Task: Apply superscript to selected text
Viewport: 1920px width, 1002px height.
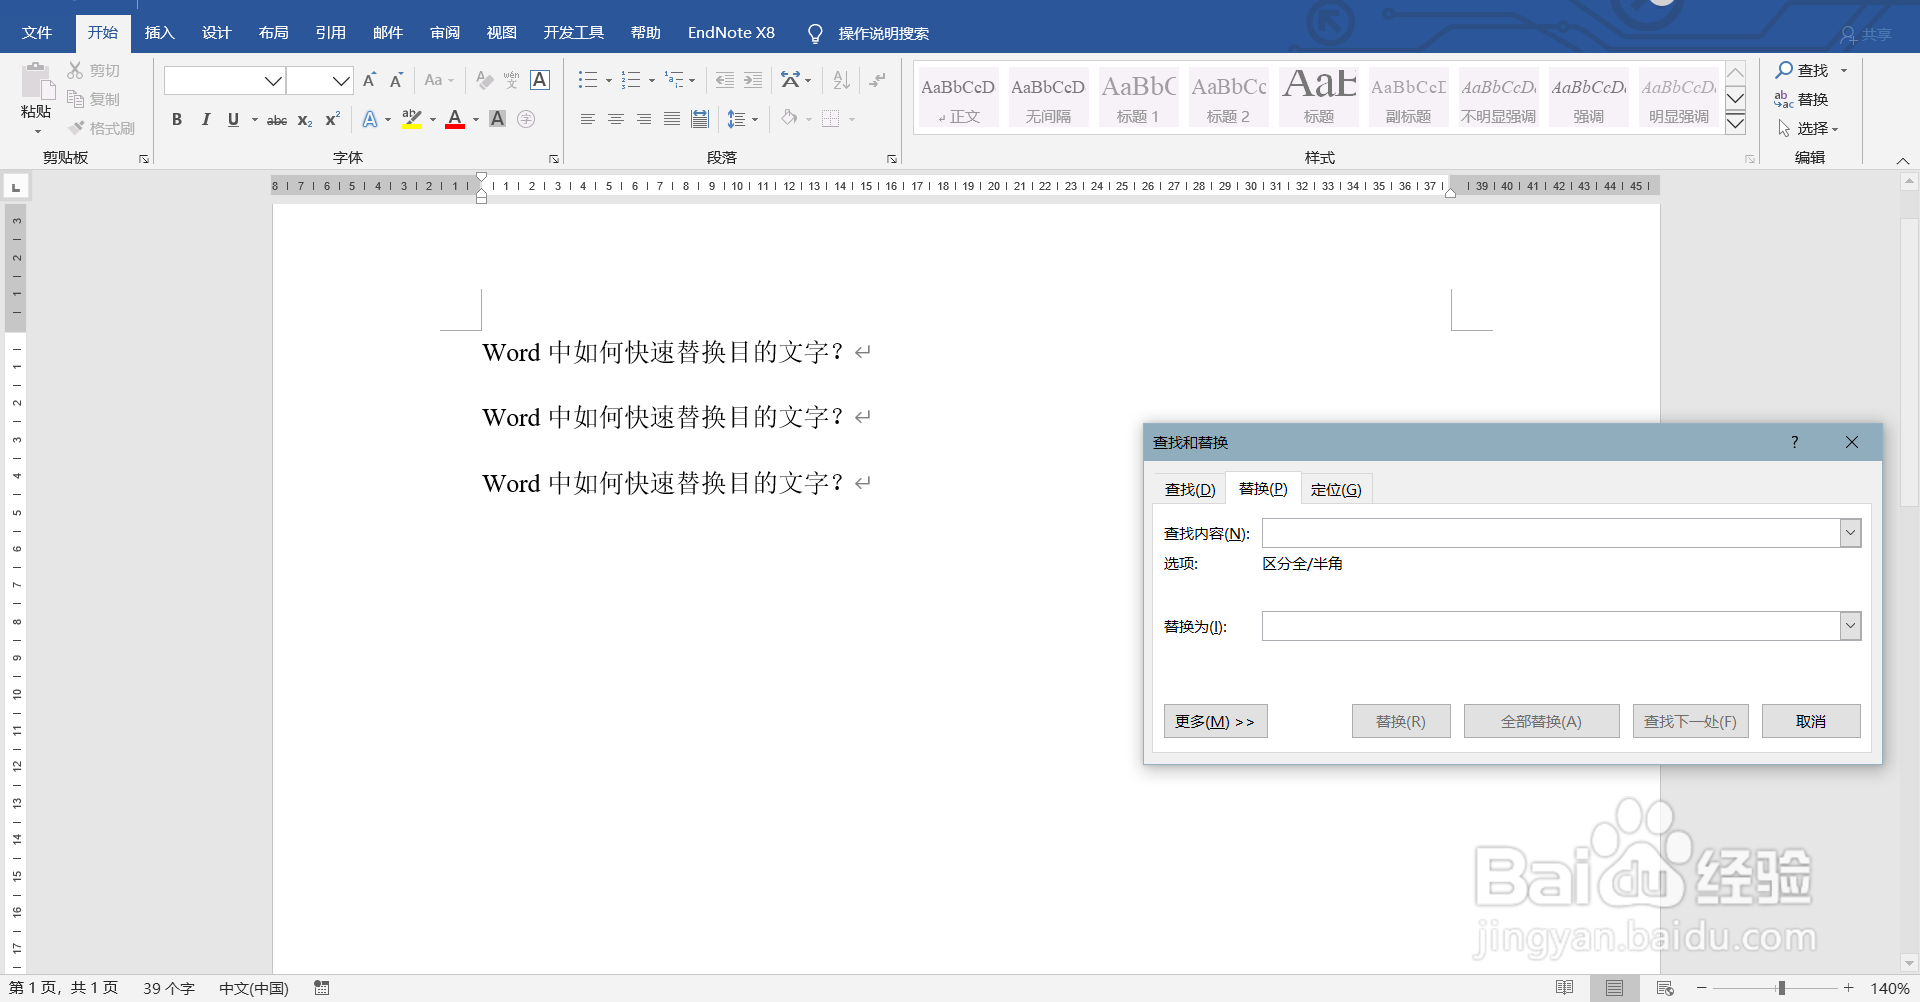Action: coord(331,119)
